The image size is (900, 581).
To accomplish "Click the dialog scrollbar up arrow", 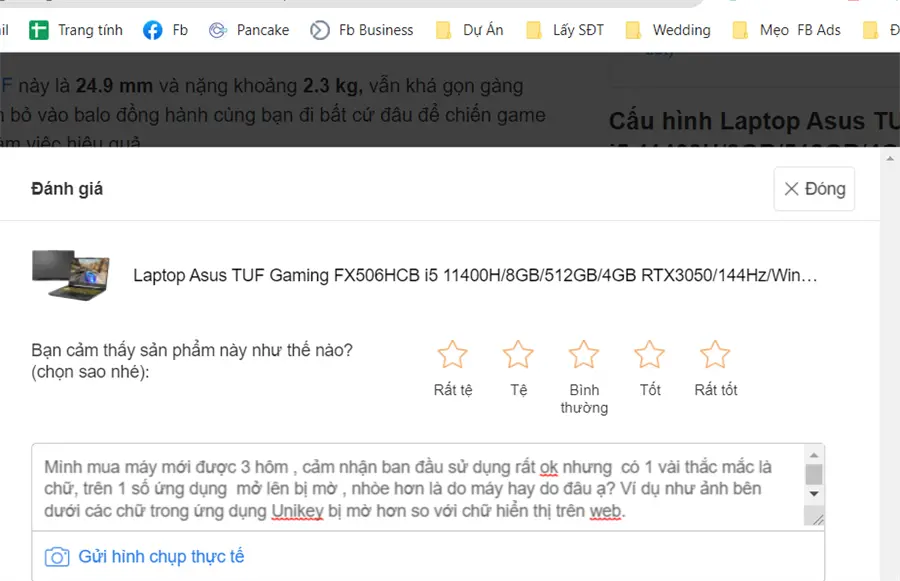I will [x=890, y=158].
